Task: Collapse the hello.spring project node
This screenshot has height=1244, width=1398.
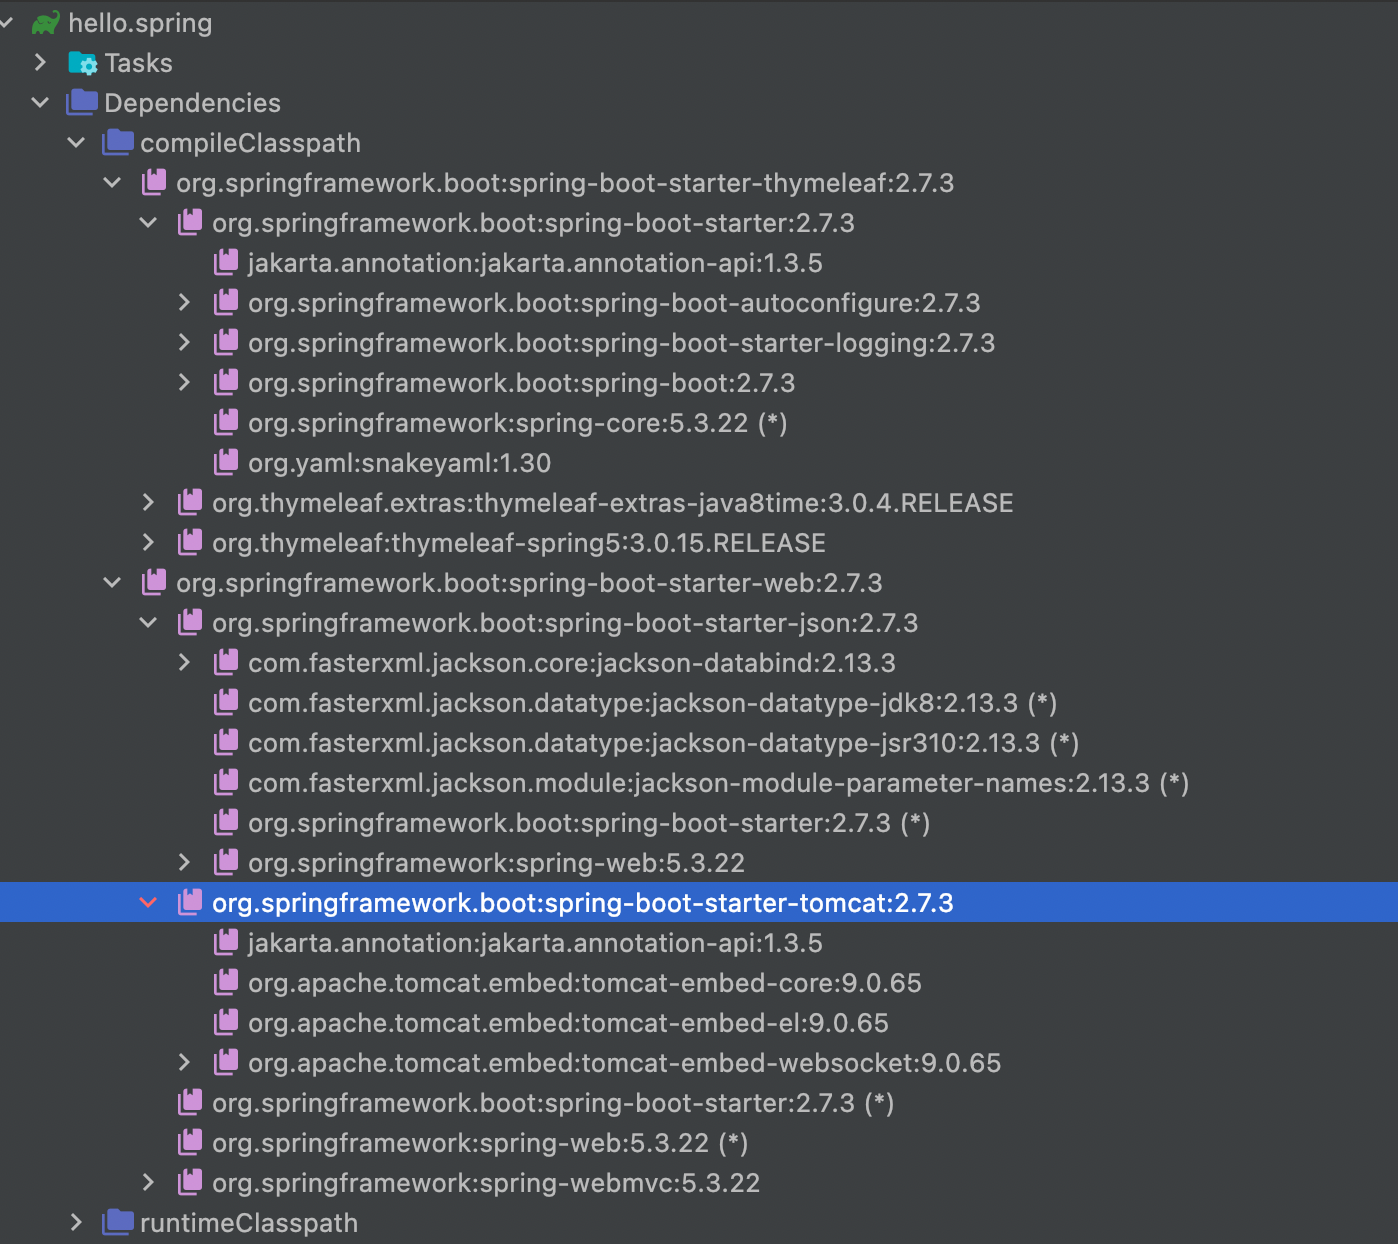Action: (x=6, y=22)
